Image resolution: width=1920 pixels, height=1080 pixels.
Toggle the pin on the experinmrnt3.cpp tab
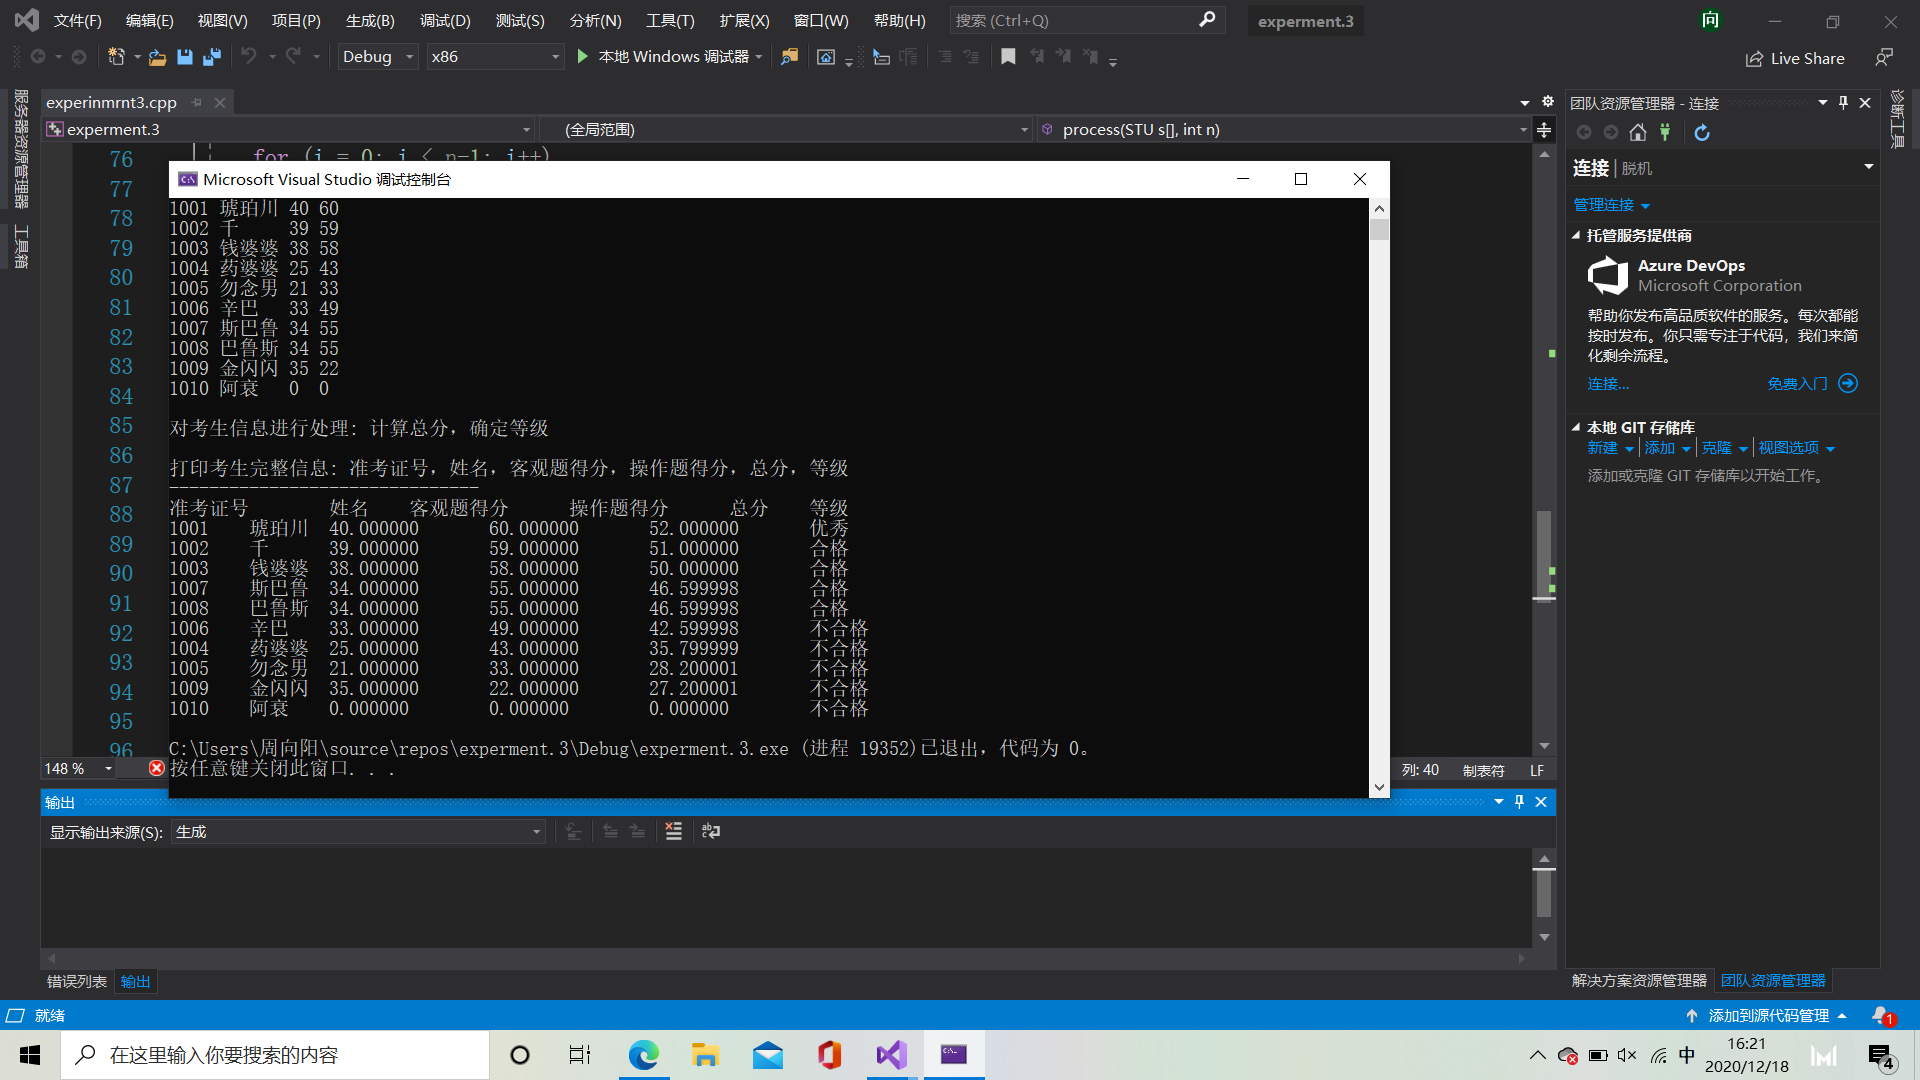tap(197, 102)
